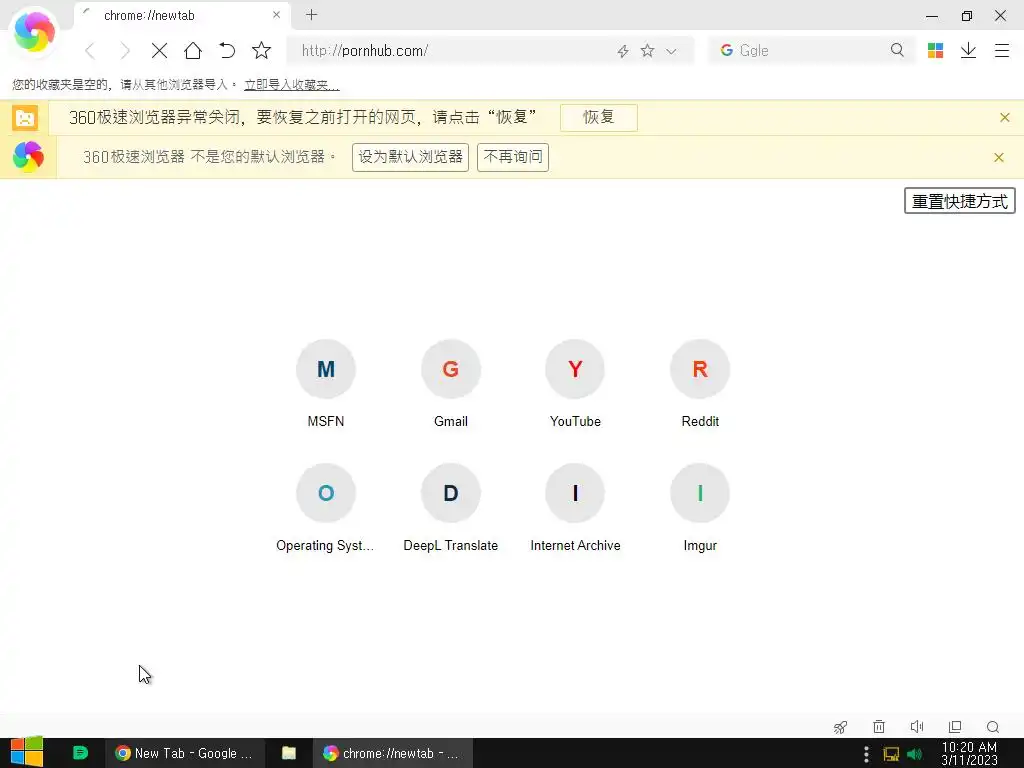Click the green chat taskbar icon

pyautogui.click(x=80, y=753)
